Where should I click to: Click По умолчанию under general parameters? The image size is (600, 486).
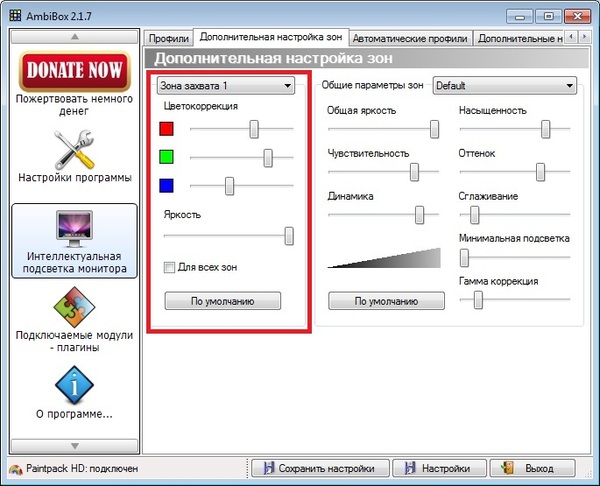pos(386,301)
